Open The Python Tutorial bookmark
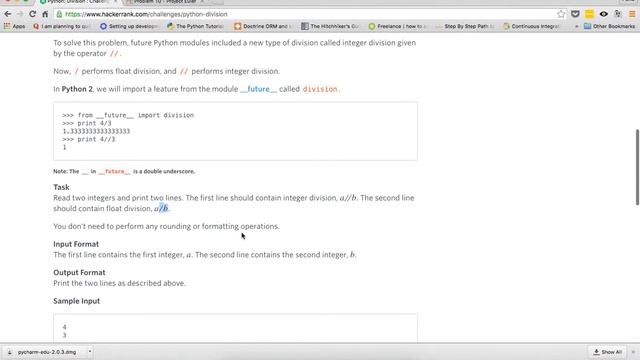This screenshot has width=640, height=360. coord(195,26)
